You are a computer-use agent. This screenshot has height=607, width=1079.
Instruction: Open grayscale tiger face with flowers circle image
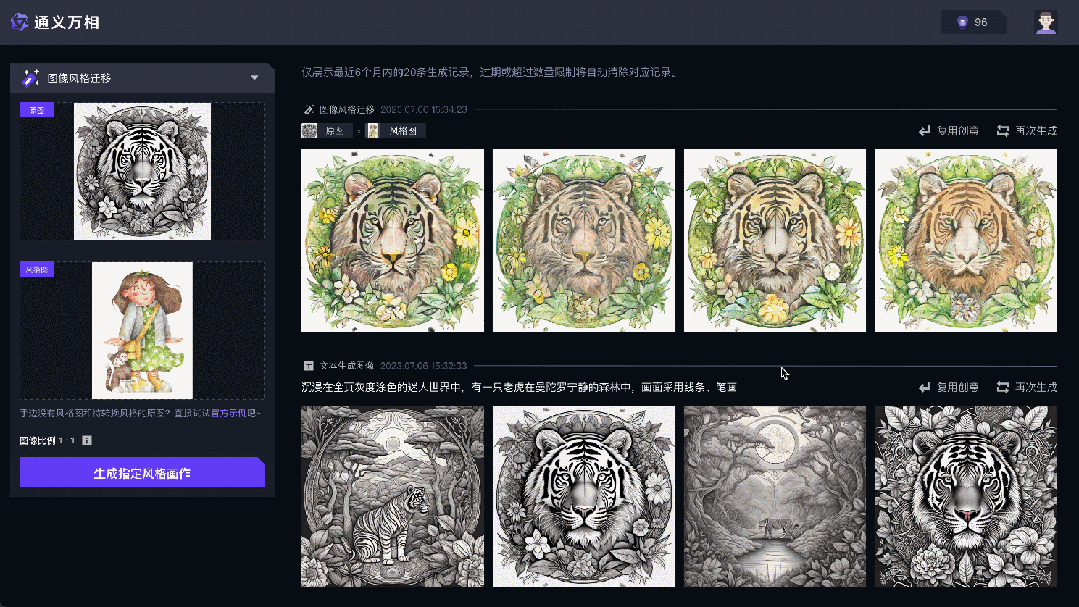click(x=584, y=496)
